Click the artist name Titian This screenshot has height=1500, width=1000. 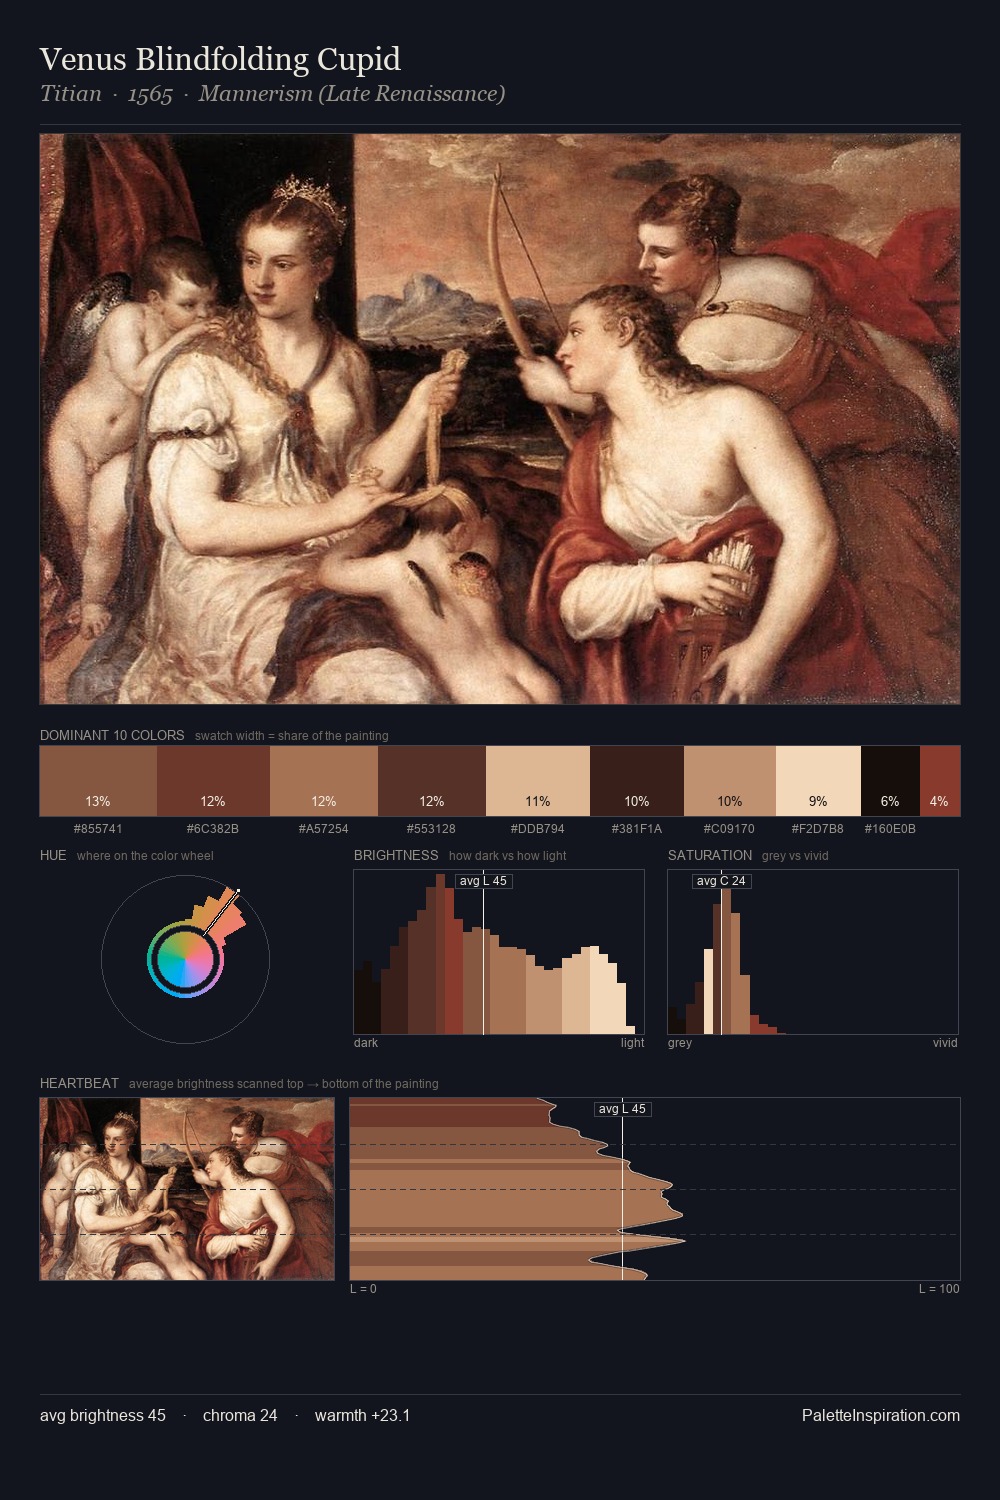click(x=71, y=94)
